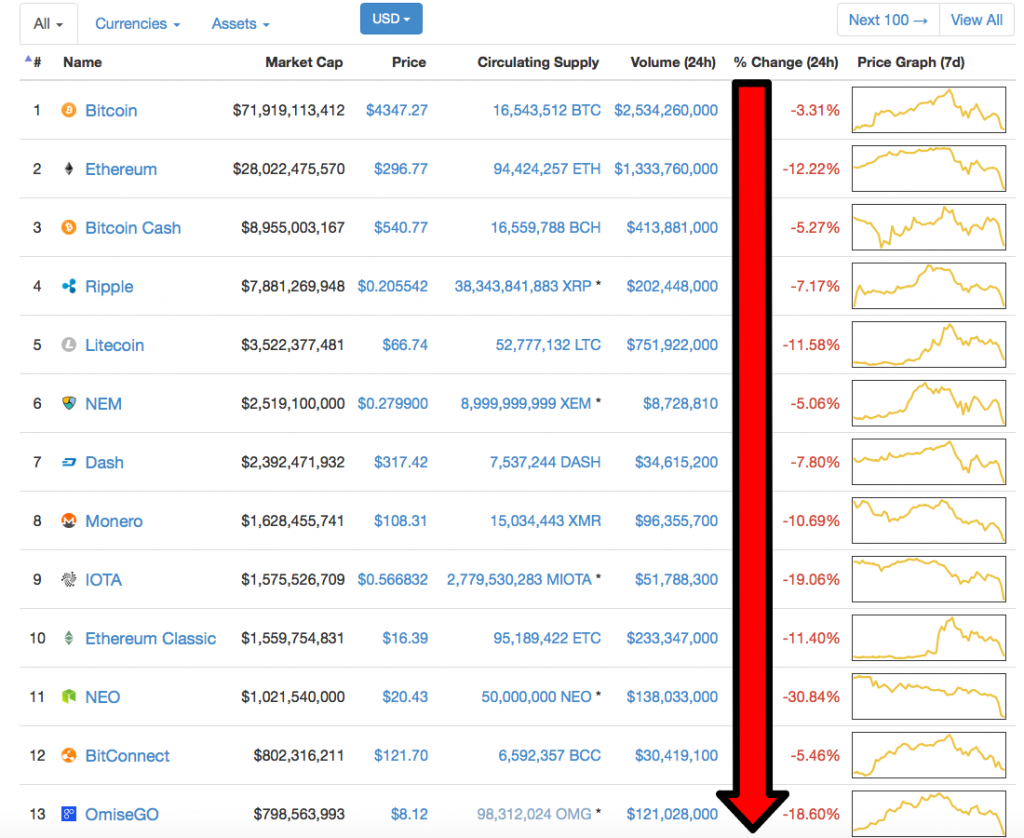The width and height of the screenshot is (1024, 838).
Task: Open the IOTA currency page
Action: 103,580
